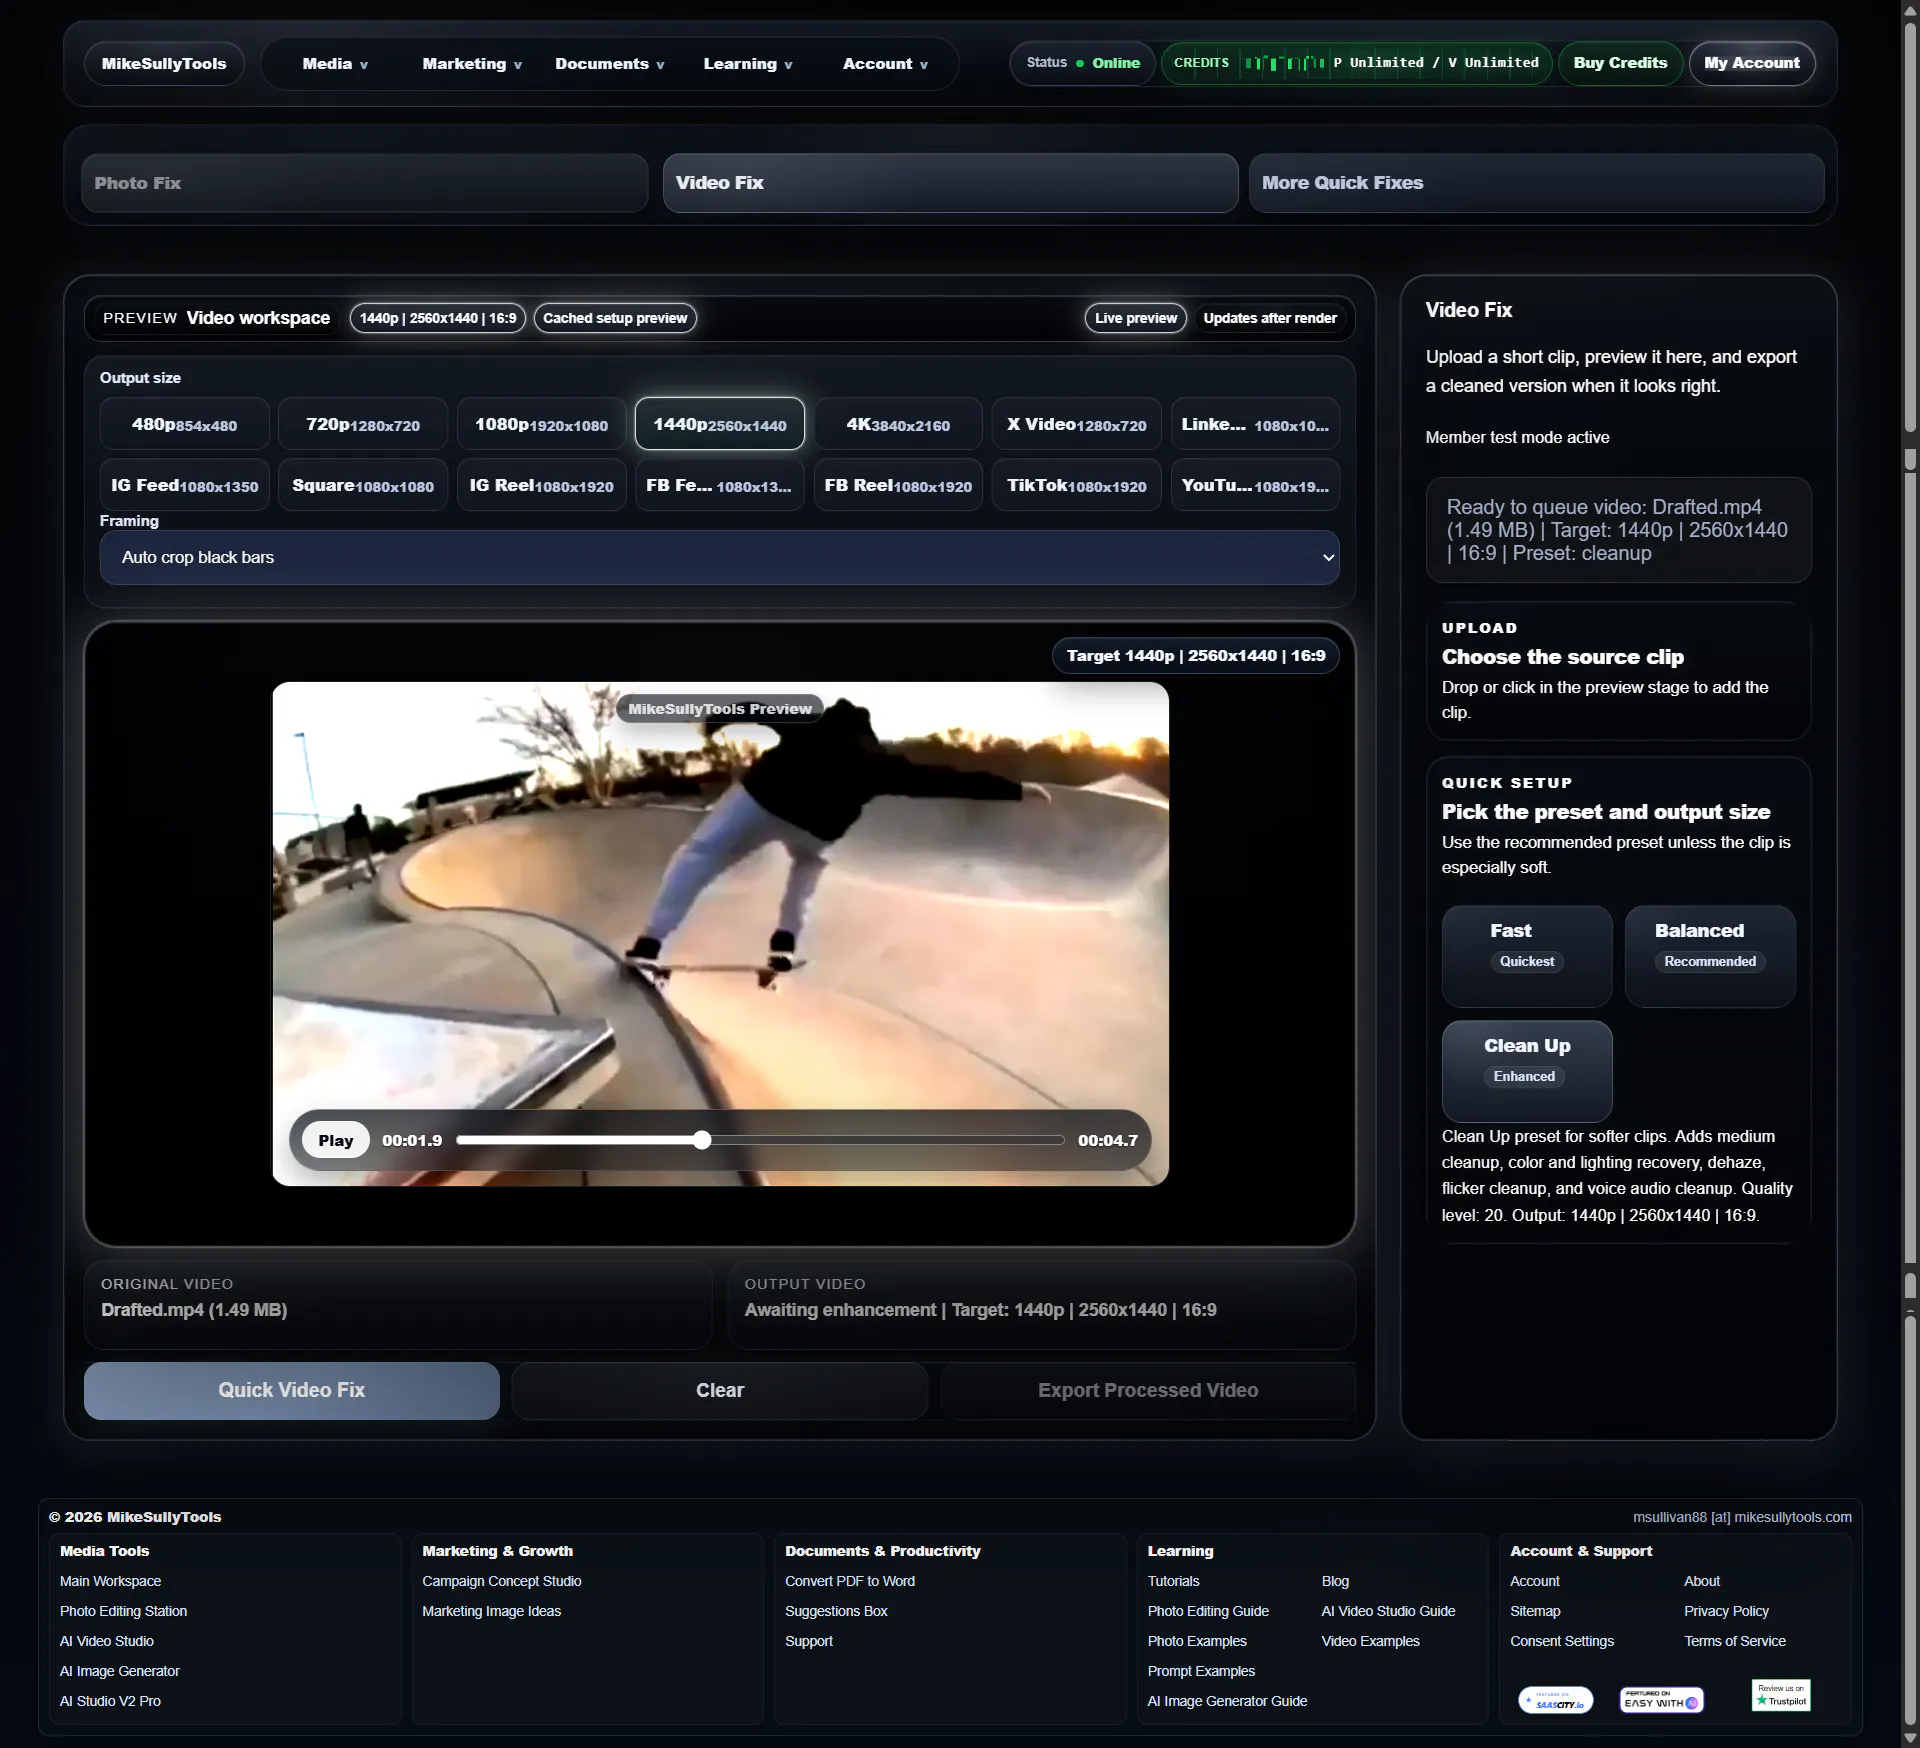This screenshot has width=1920, height=1748.
Task: Switch to the Video Fix tab
Action: (x=950, y=183)
